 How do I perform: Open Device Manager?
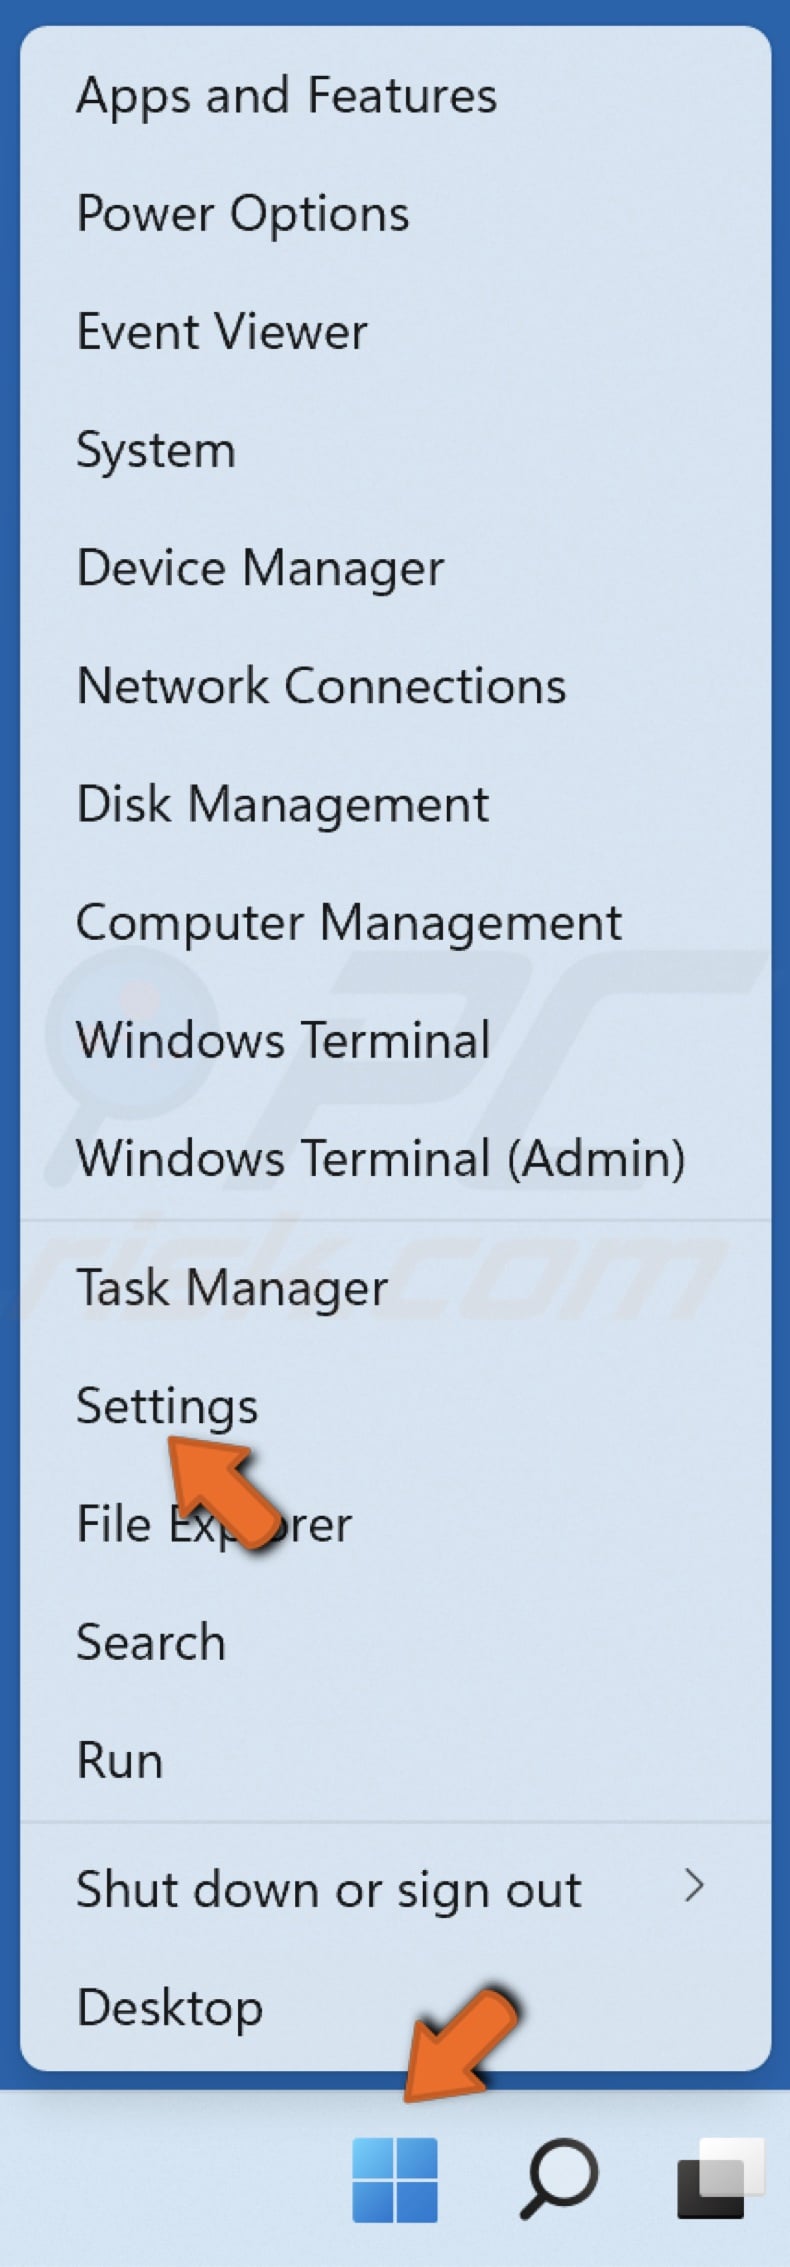pyautogui.click(x=260, y=567)
